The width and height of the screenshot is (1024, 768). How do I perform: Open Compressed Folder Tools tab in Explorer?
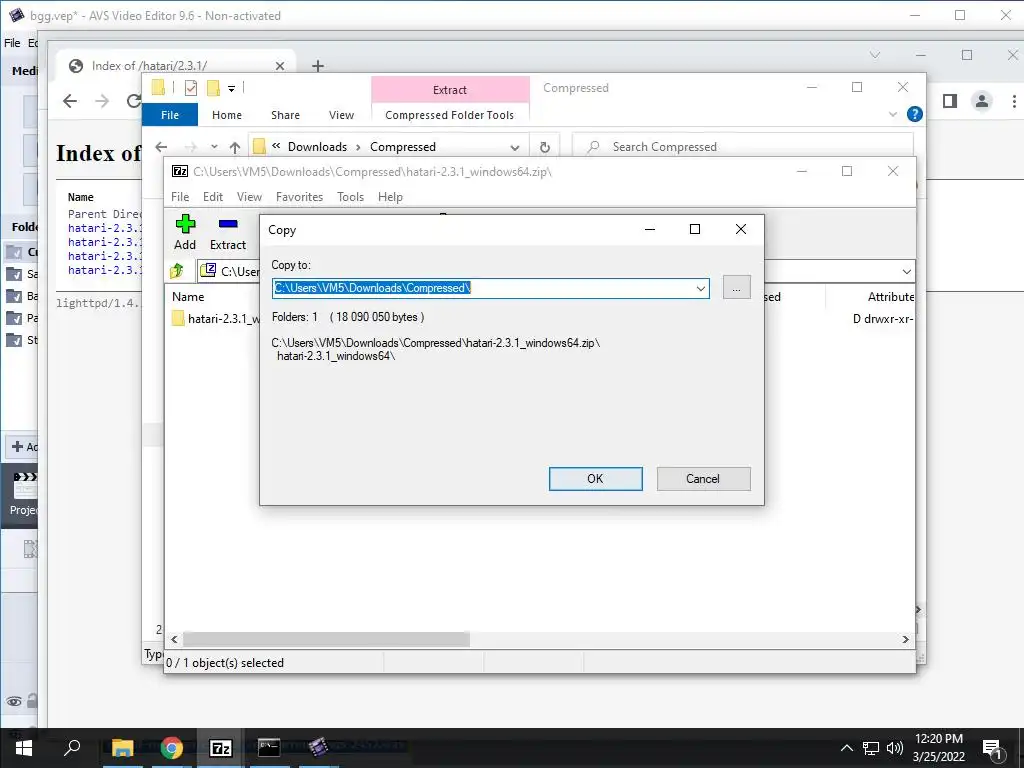pyautogui.click(x=449, y=115)
